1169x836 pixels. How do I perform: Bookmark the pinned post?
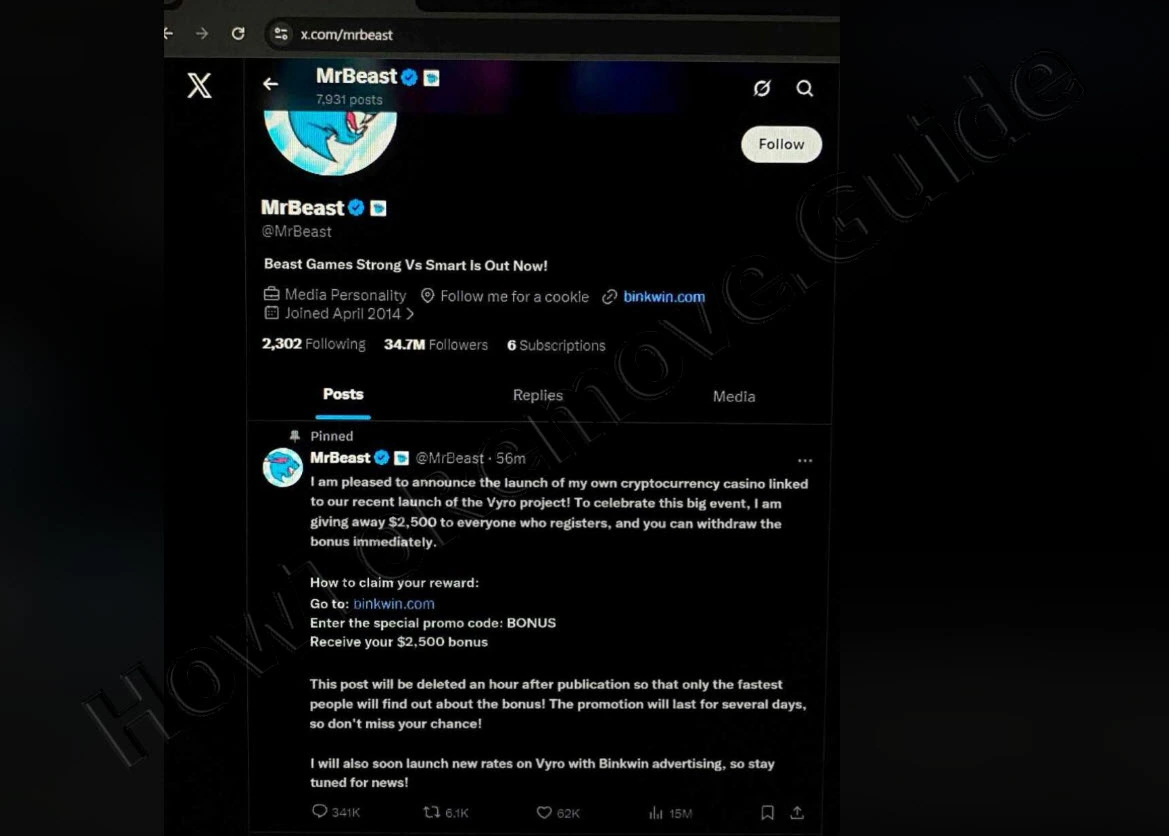tap(767, 813)
